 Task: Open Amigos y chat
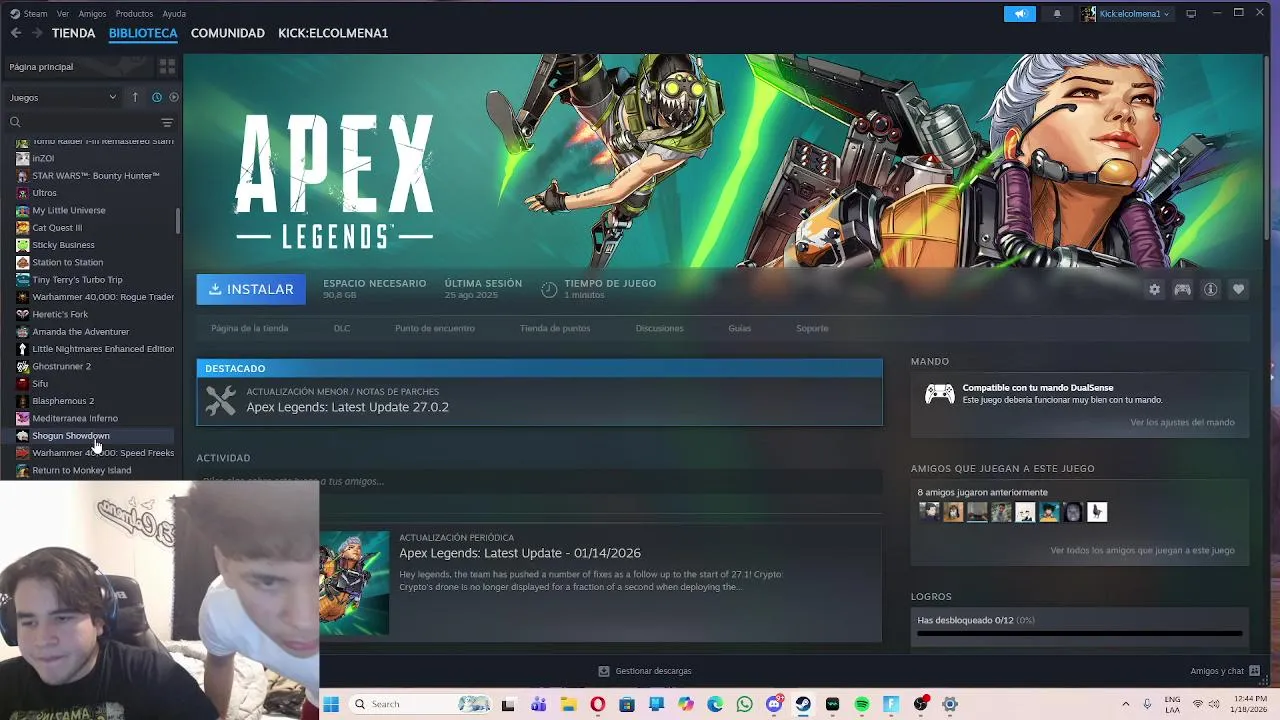point(1225,671)
